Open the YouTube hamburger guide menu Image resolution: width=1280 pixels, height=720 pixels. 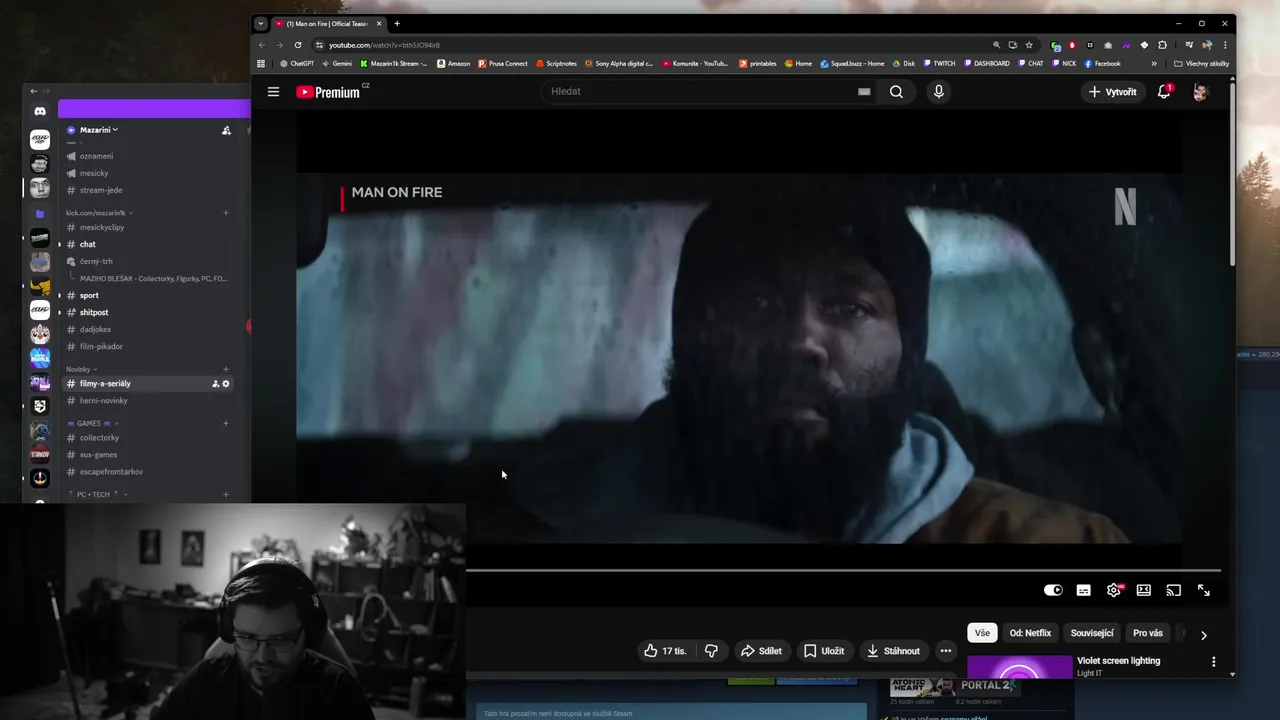(273, 92)
